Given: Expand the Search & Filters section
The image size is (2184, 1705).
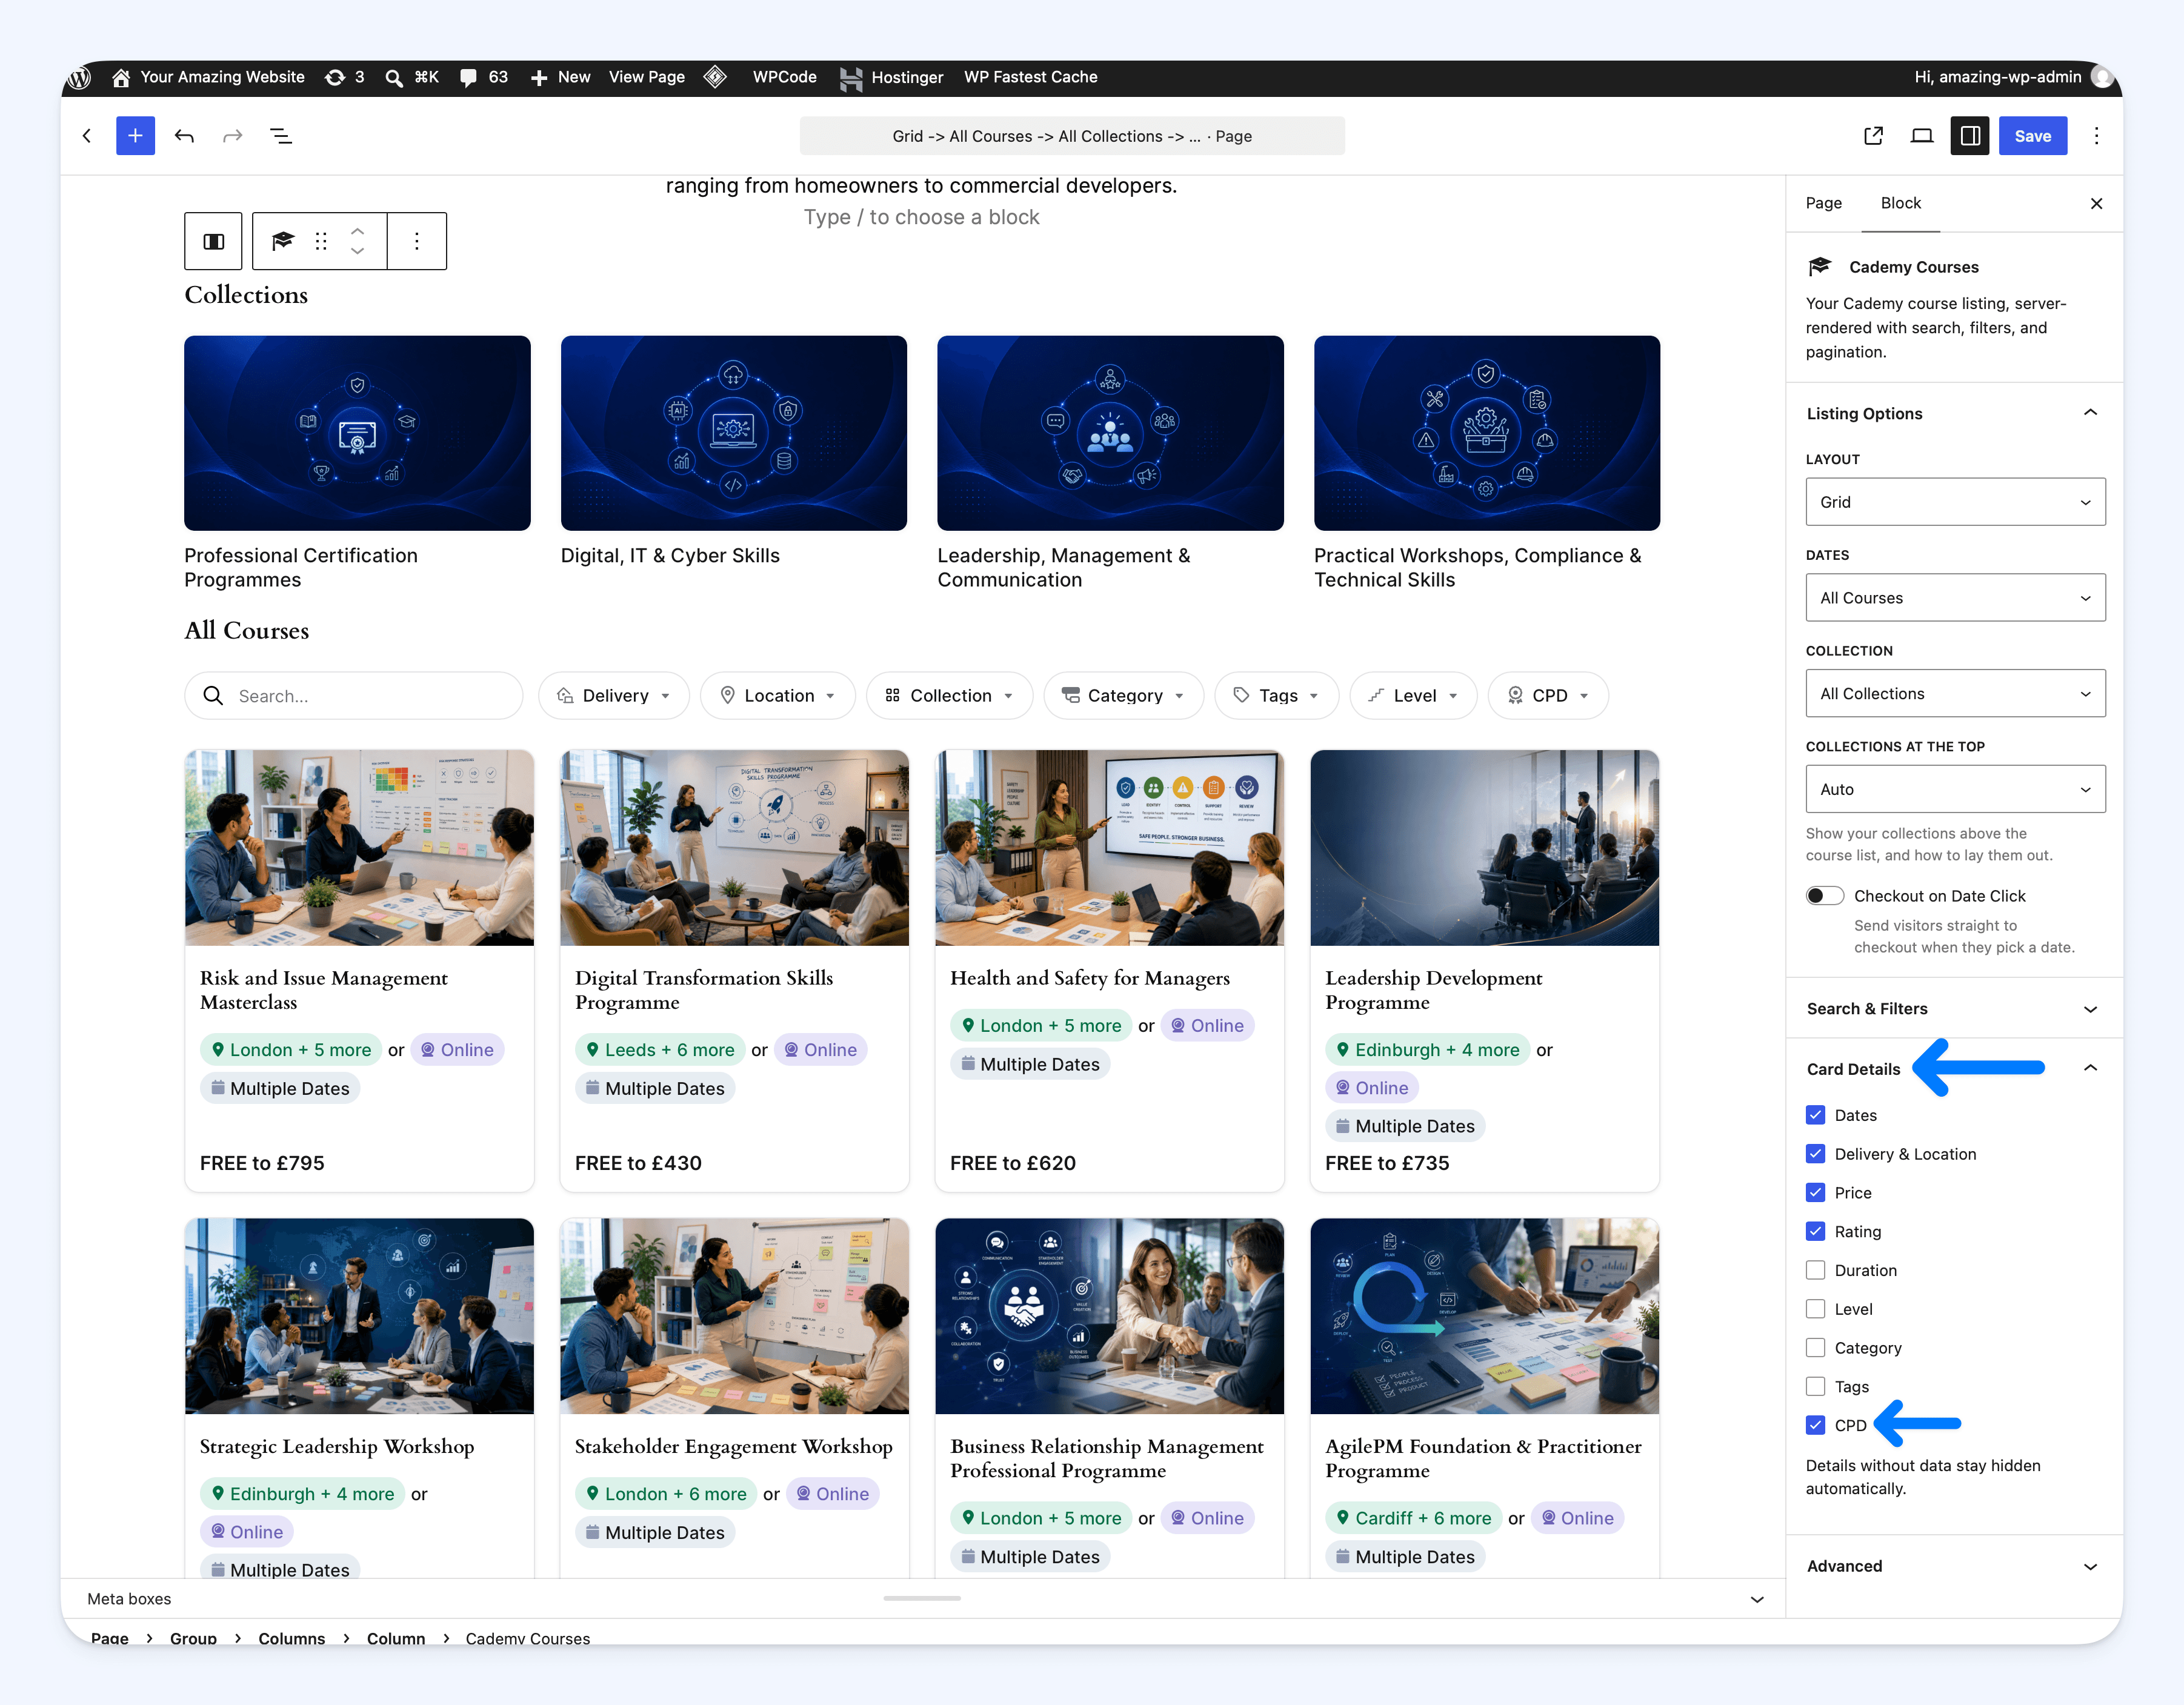Looking at the screenshot, I should point(1954,1009).
